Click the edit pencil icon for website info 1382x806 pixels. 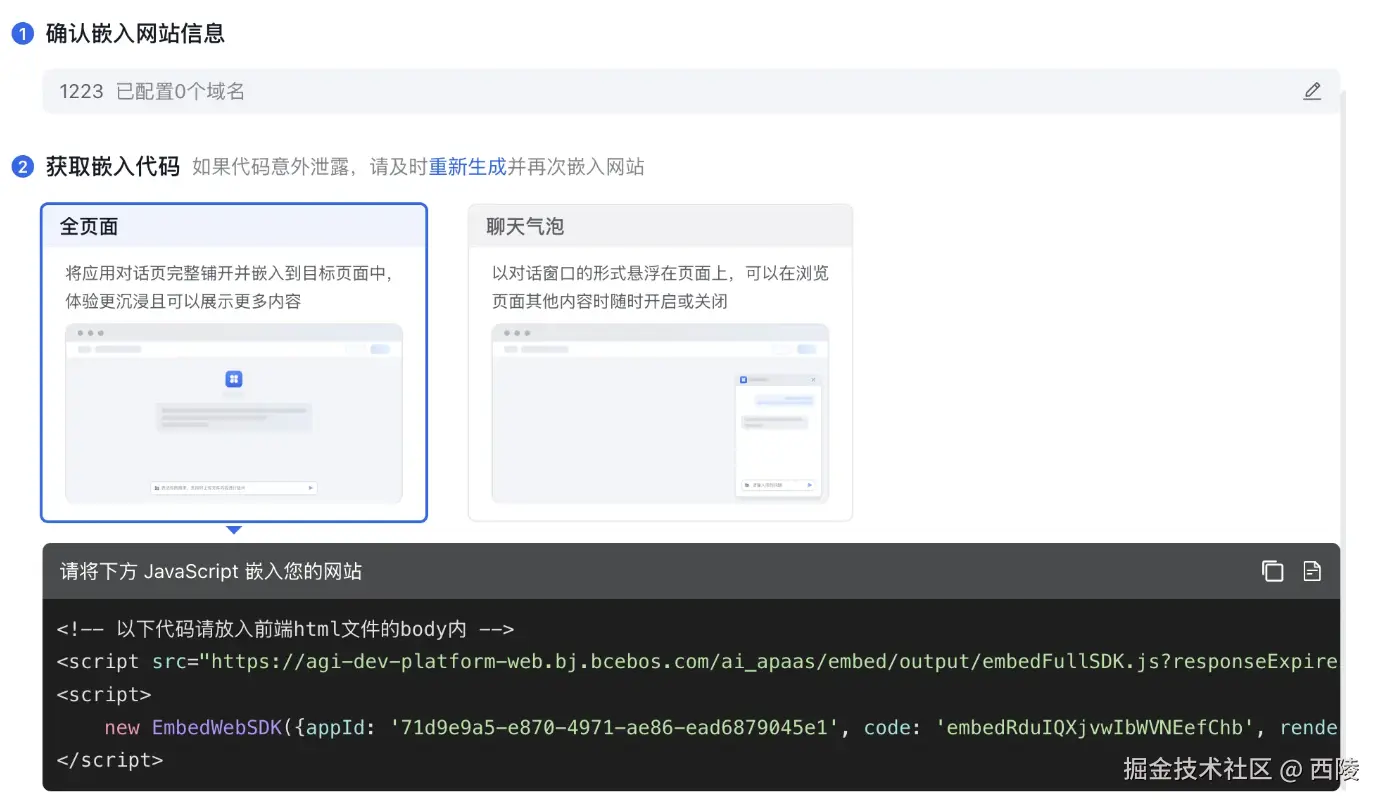coord(1312,91)
